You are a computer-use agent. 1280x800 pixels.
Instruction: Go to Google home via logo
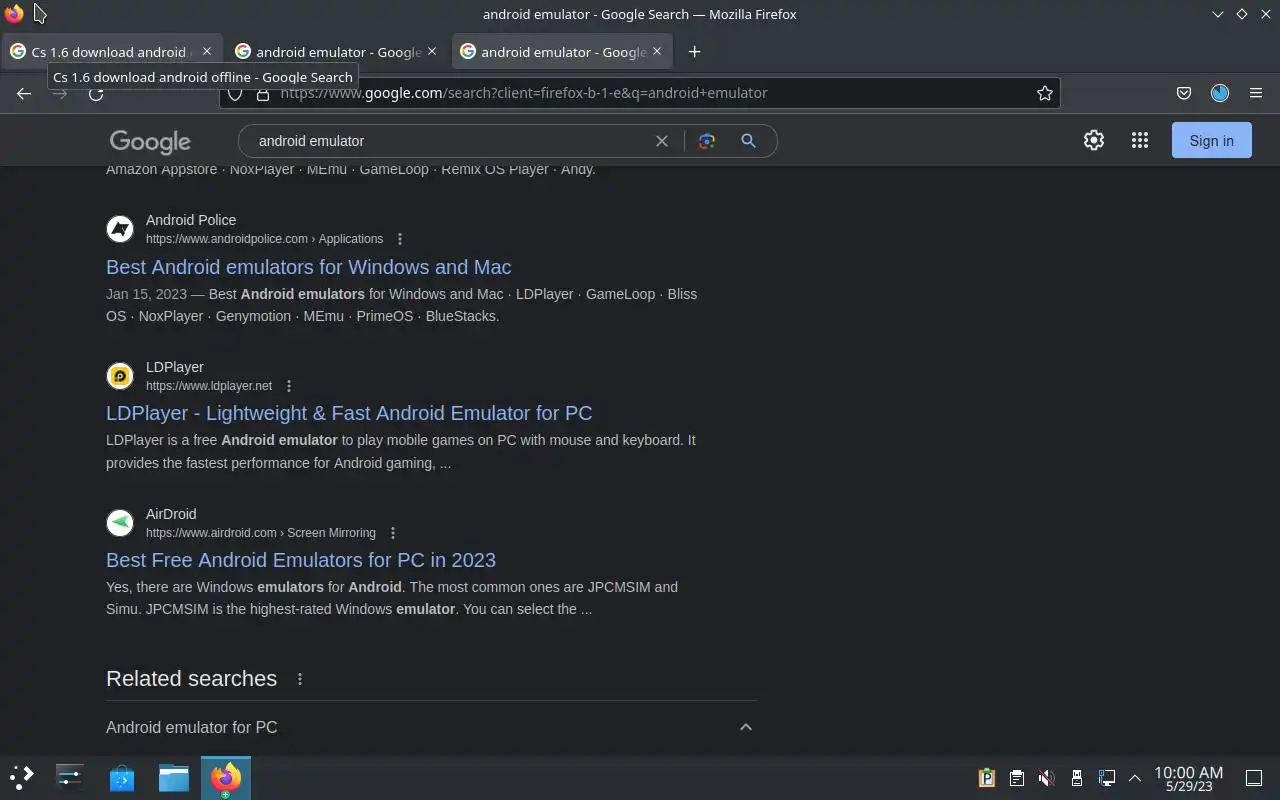pyautogui.click(x=150, y=142)
